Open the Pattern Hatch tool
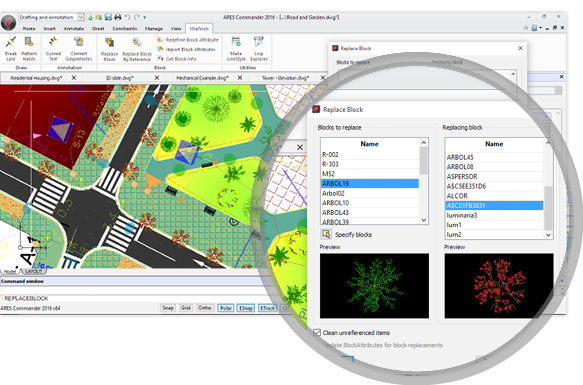 [29, 48]
